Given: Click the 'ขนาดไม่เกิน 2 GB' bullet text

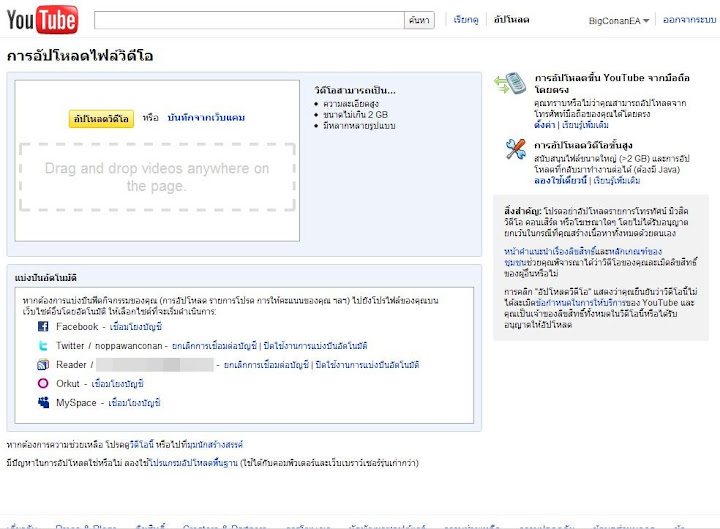Looking at the screenshot, I should coord(355,114).
